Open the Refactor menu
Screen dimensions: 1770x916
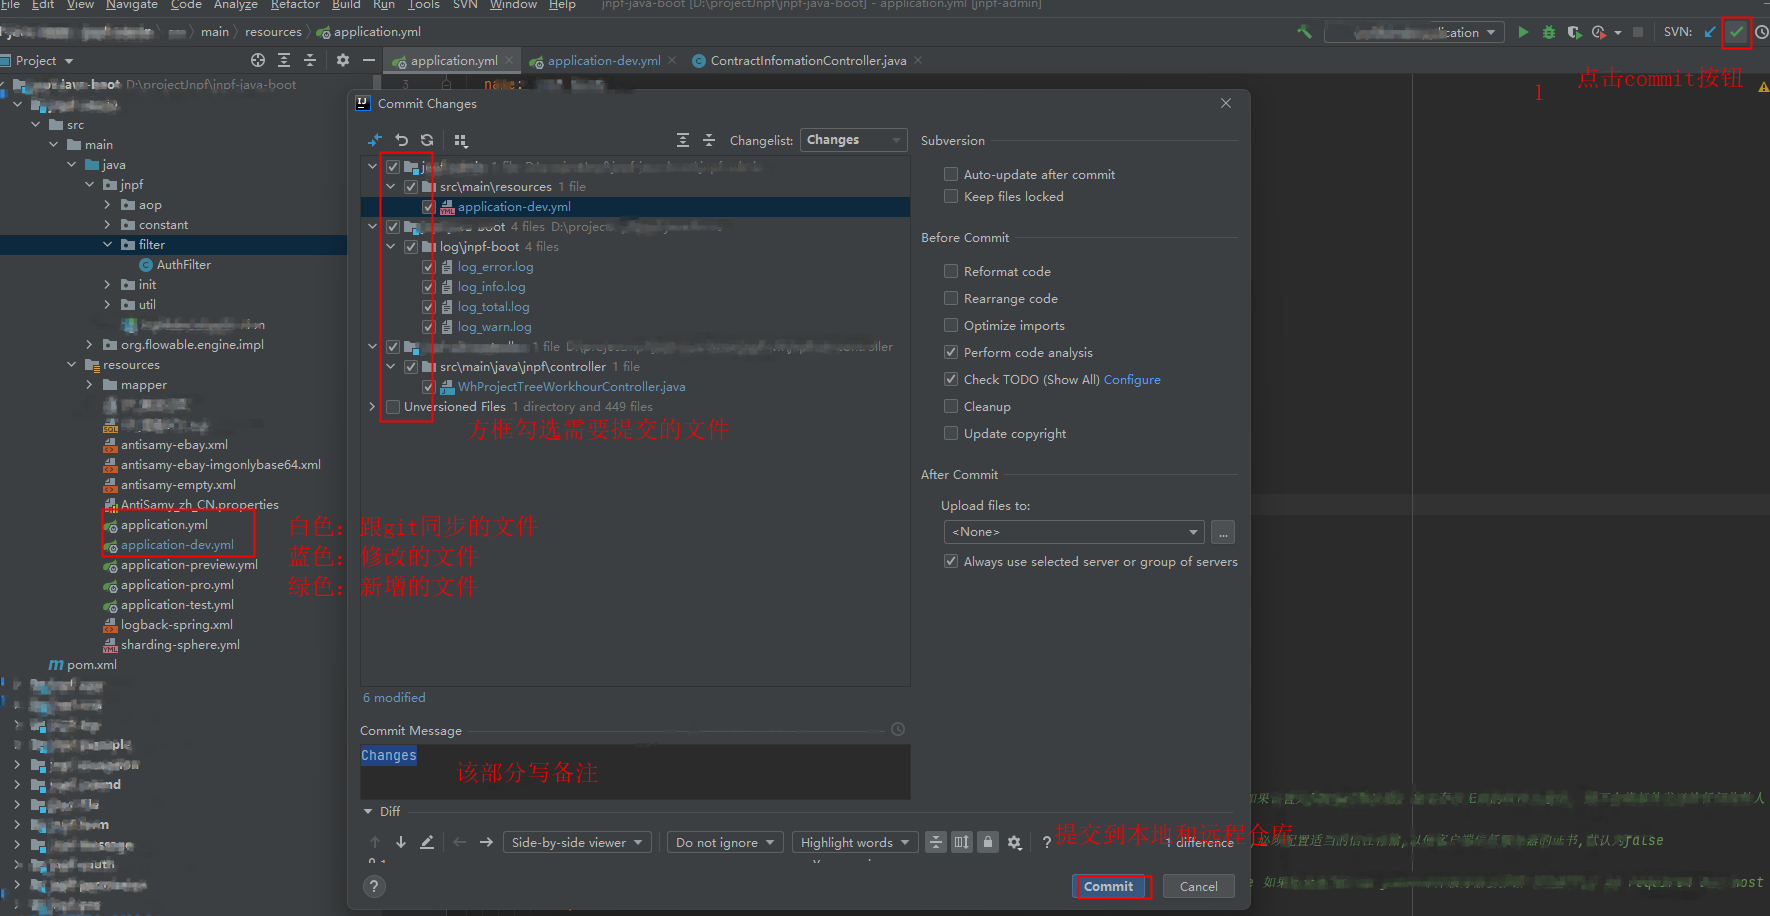click(x=295, y=5)
